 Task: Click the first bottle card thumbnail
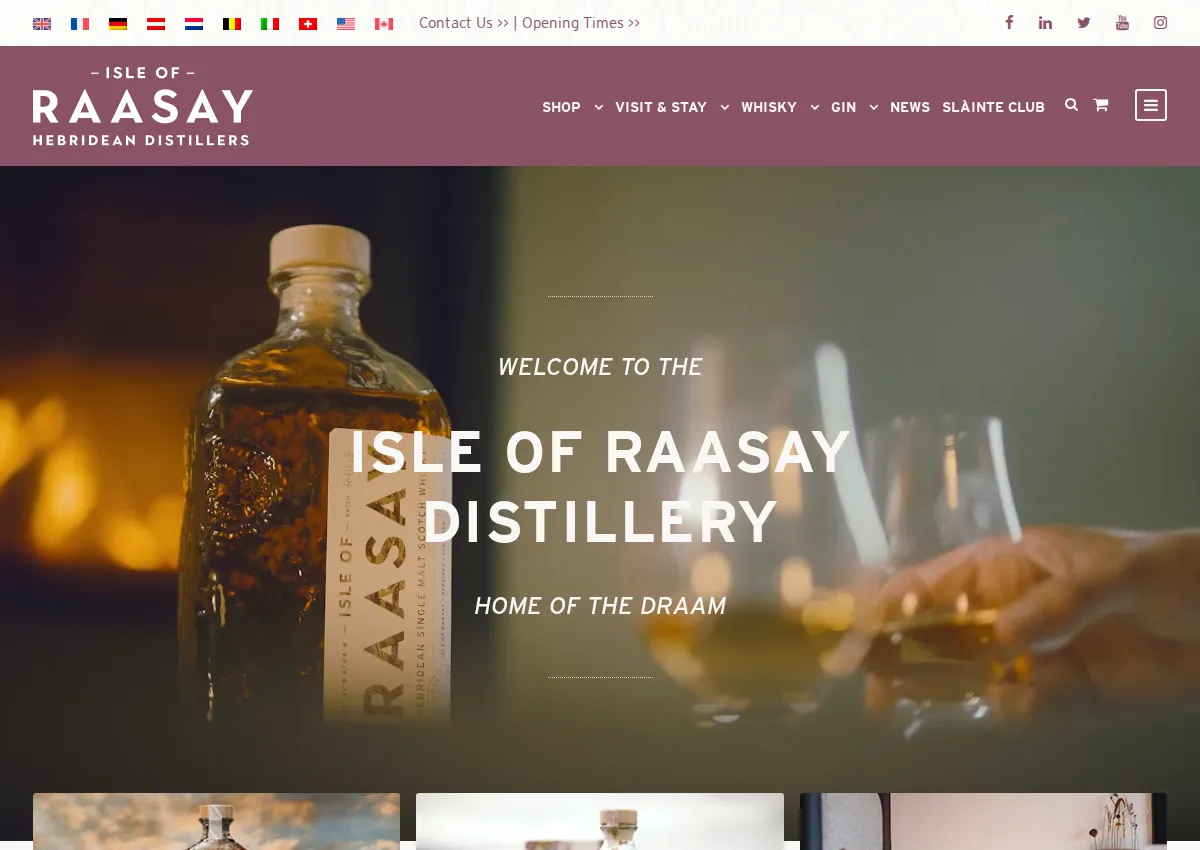click(x=216, y=821)
